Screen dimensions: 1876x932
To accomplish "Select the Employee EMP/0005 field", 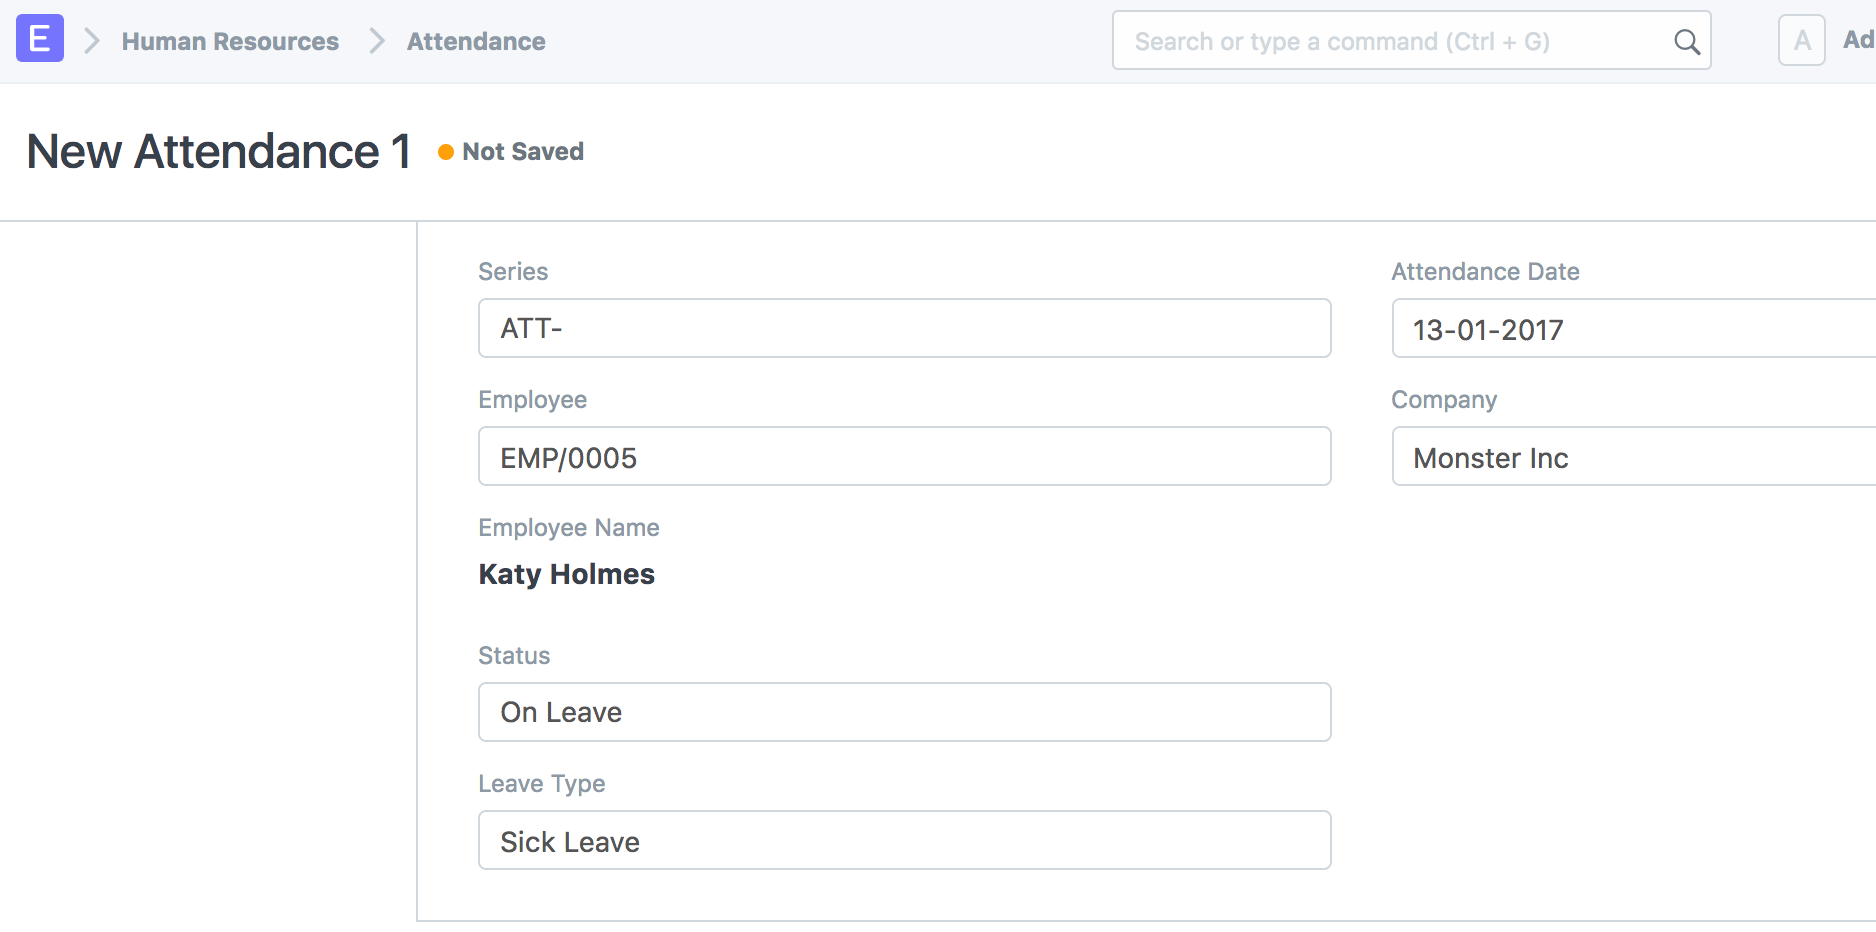I will tap(904, 456).
